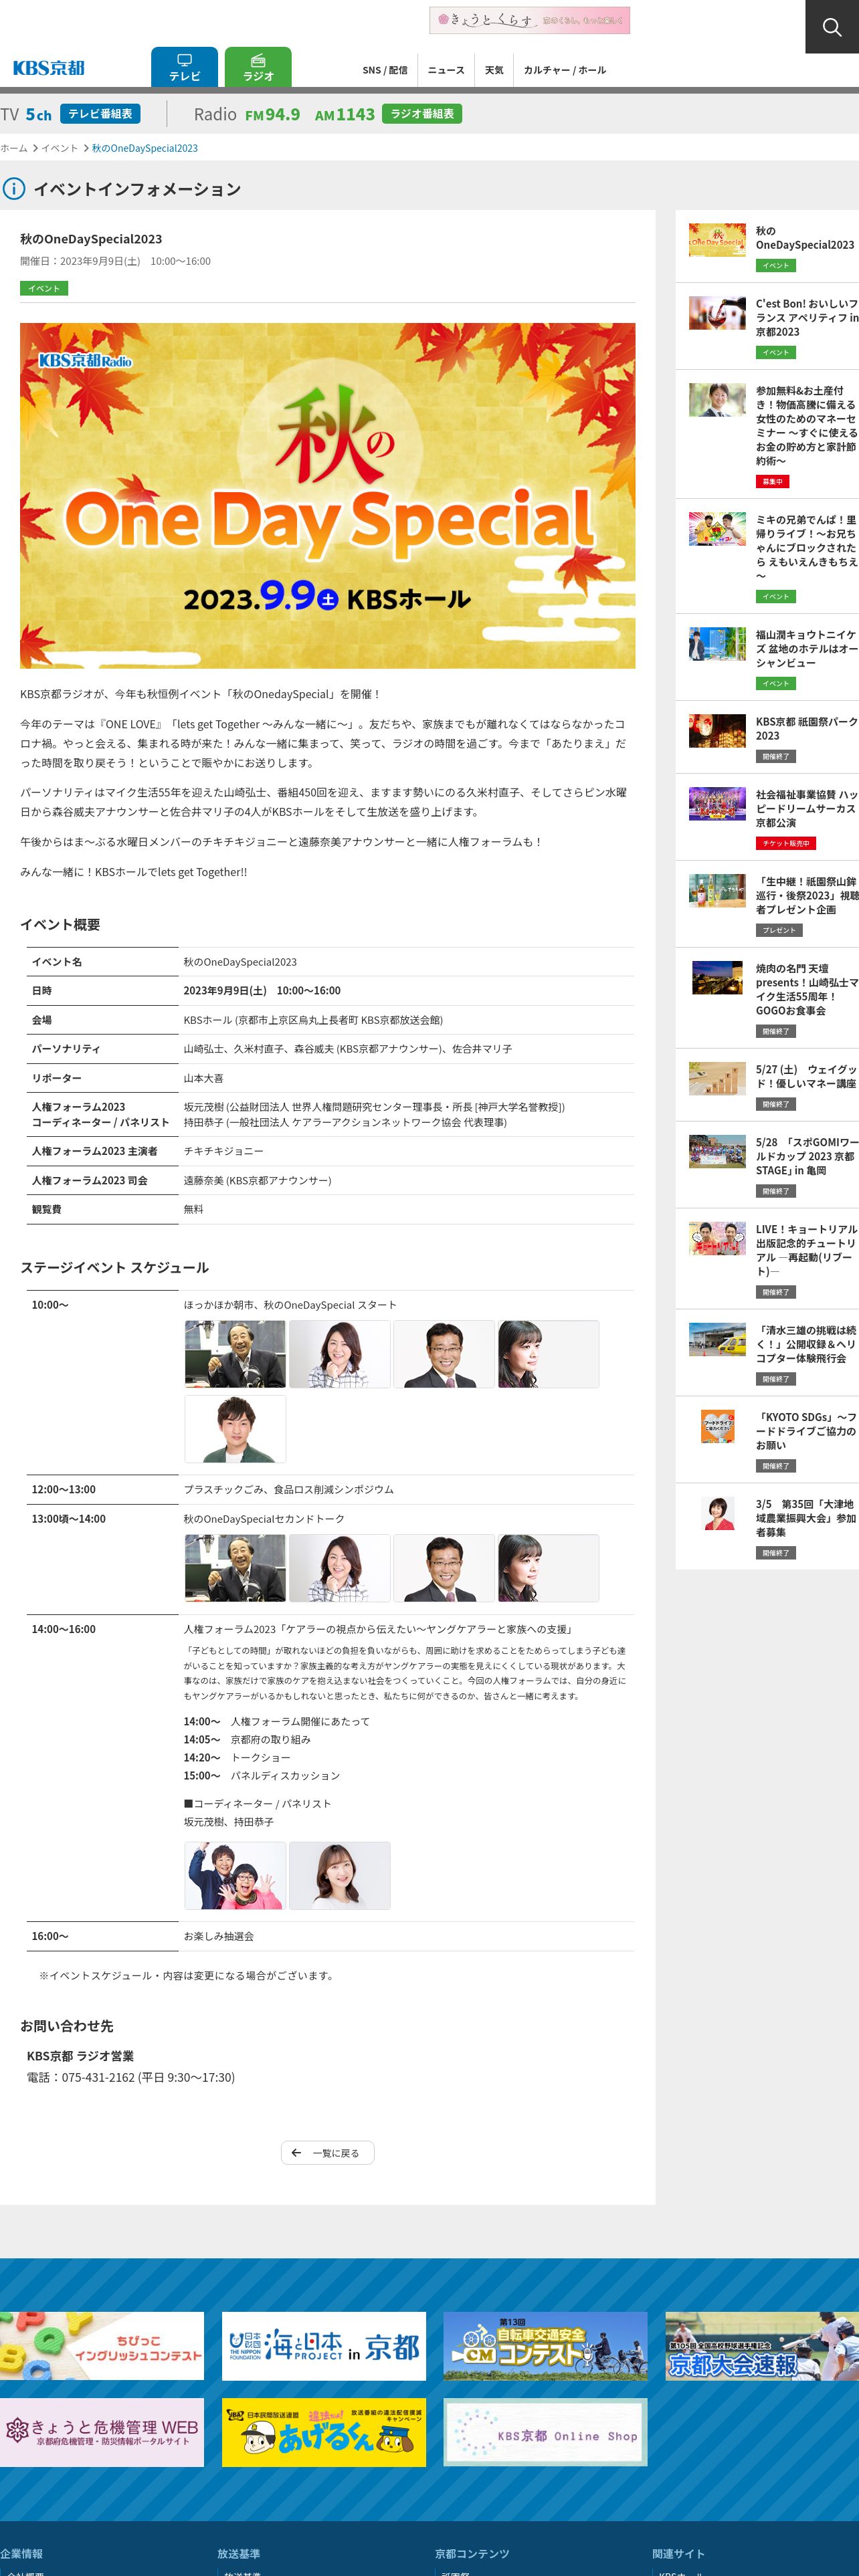Viewport: 859px width, 2576px height.
Task: Open C'est Bon! おいしいフランス アペリティフ link
Action: tap(807, 317)
